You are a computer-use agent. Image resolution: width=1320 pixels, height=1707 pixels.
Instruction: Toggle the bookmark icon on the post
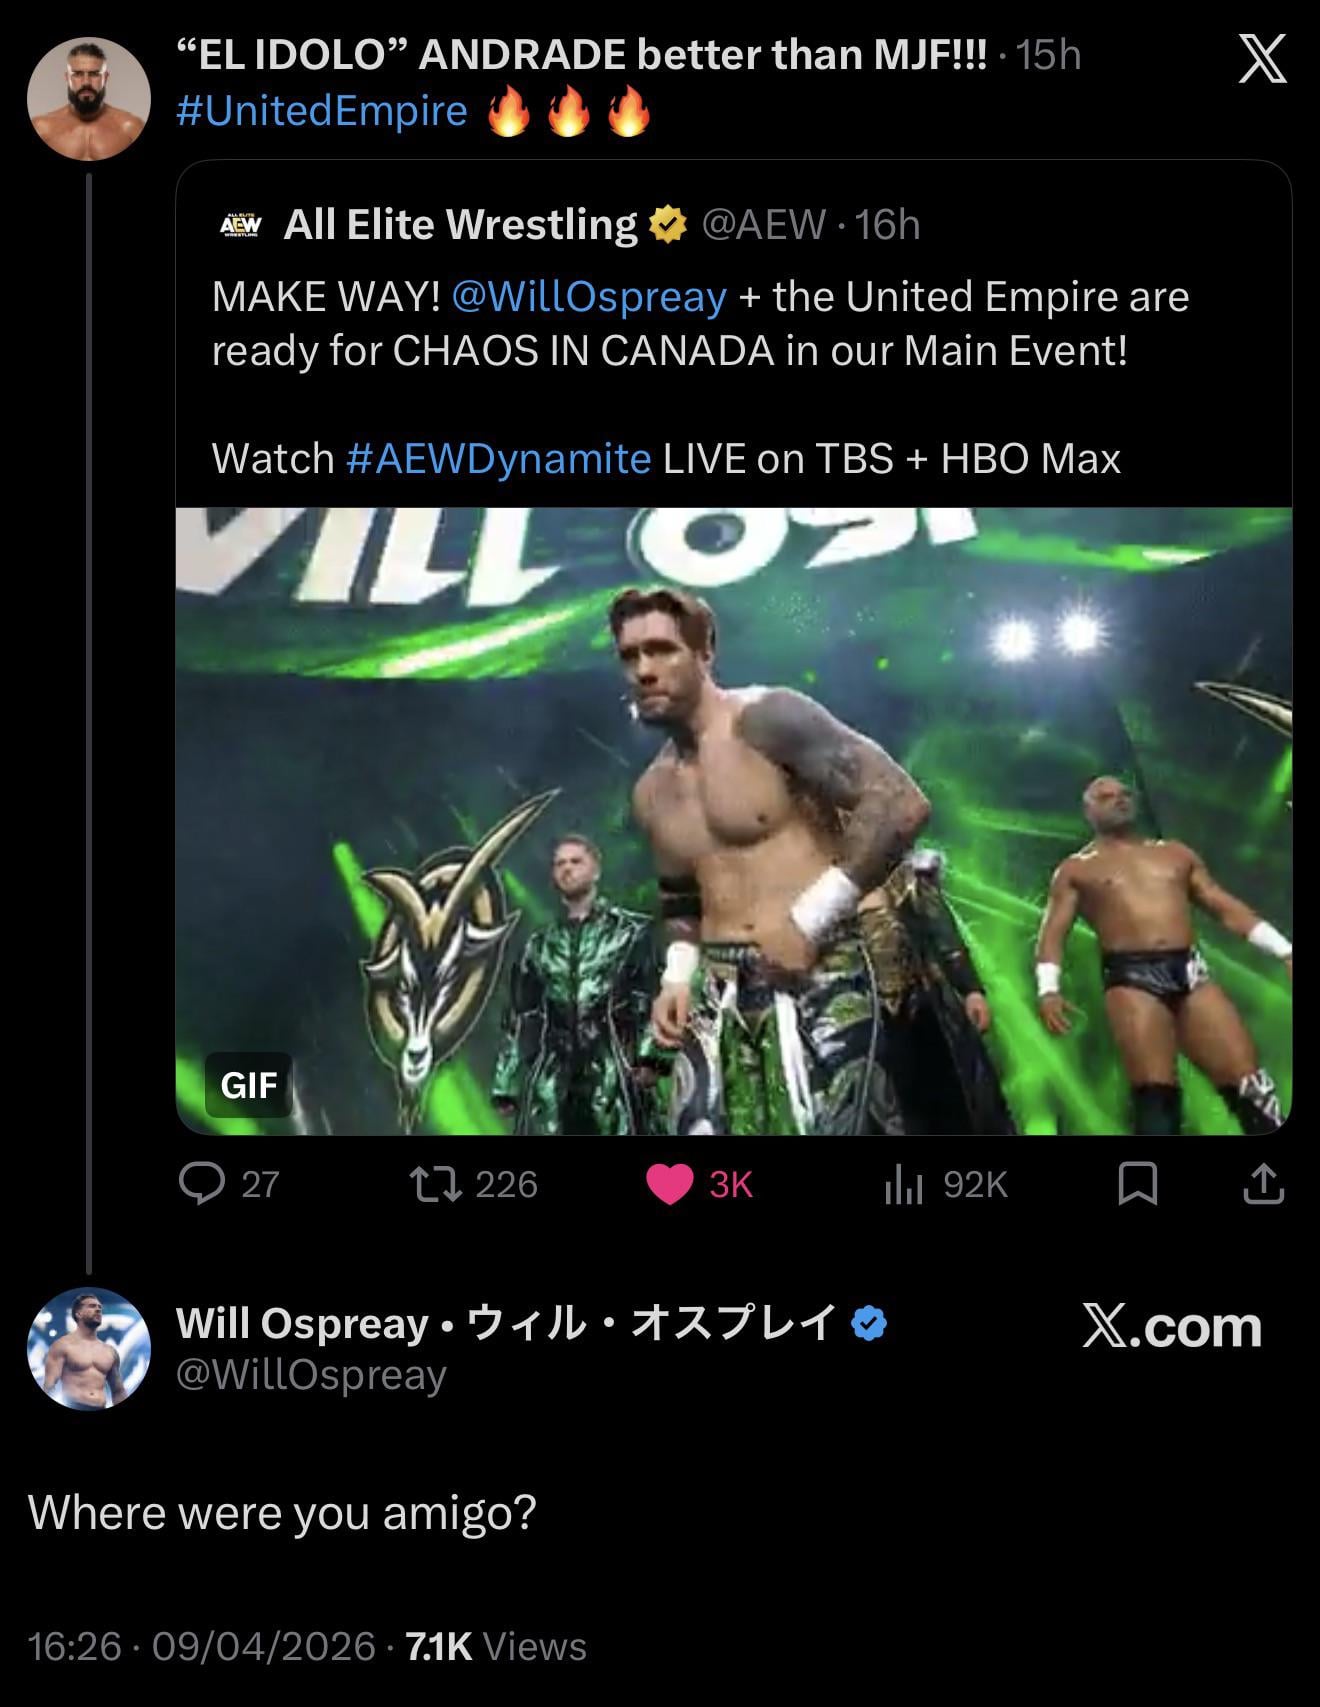(x=1137, y=1184)
